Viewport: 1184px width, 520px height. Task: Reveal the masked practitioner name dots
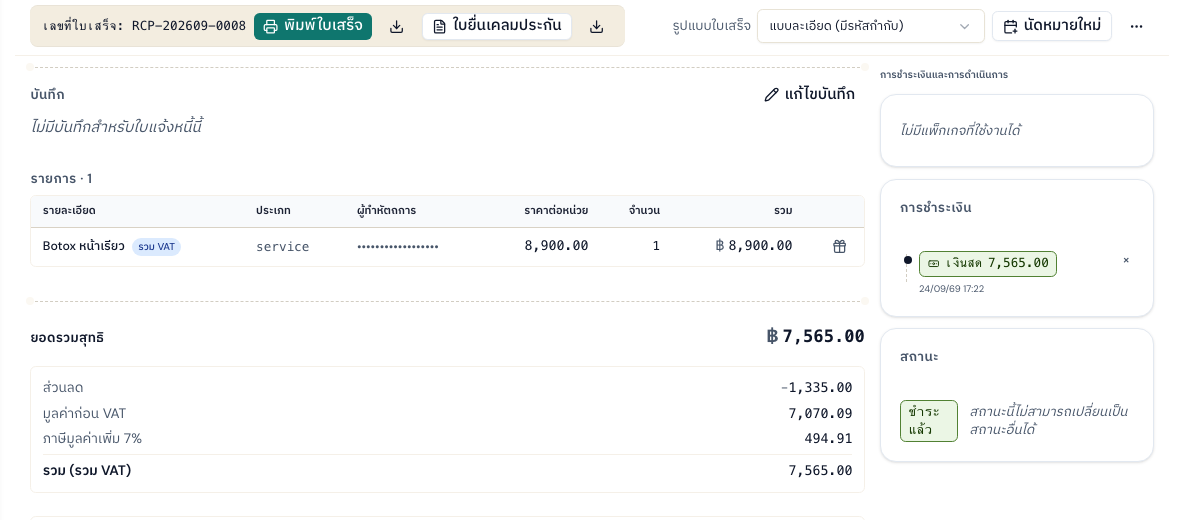click(397, 247)
